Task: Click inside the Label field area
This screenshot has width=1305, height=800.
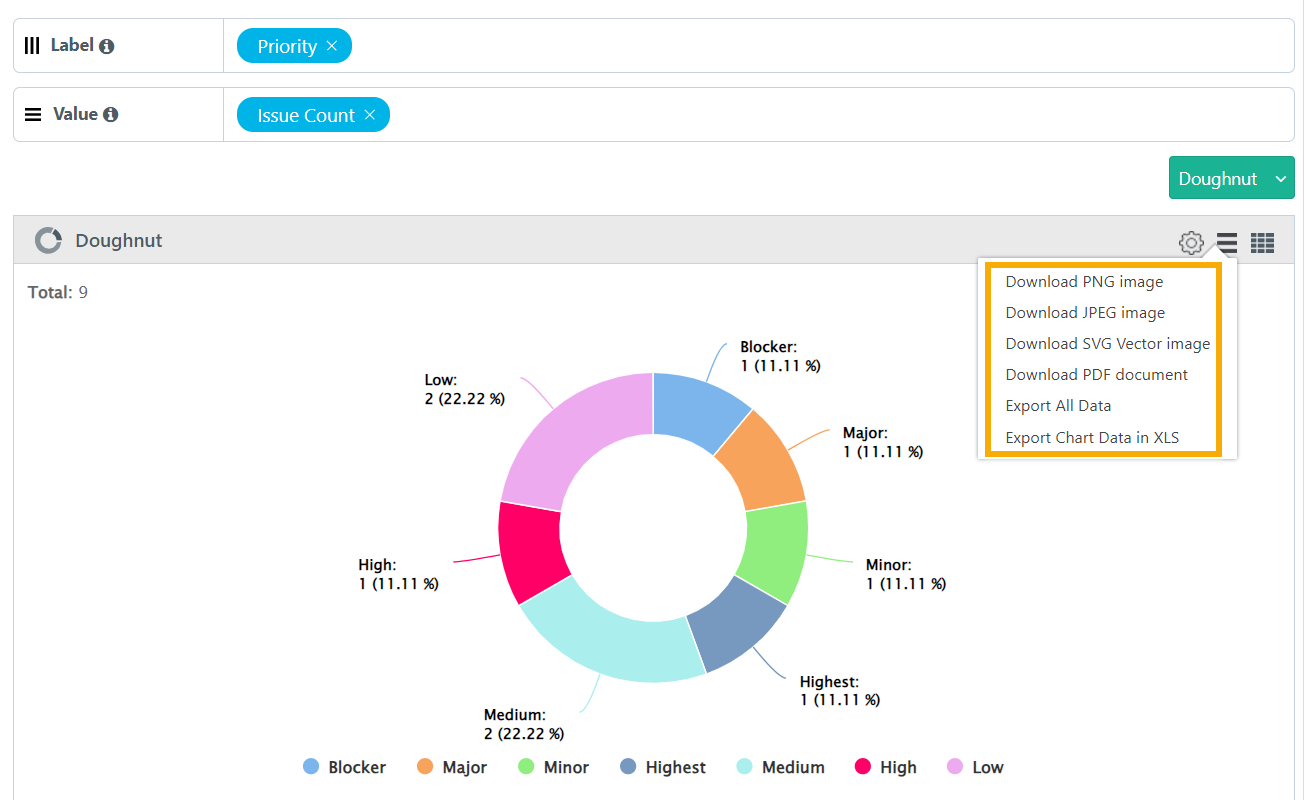Action: coord(758,46)
